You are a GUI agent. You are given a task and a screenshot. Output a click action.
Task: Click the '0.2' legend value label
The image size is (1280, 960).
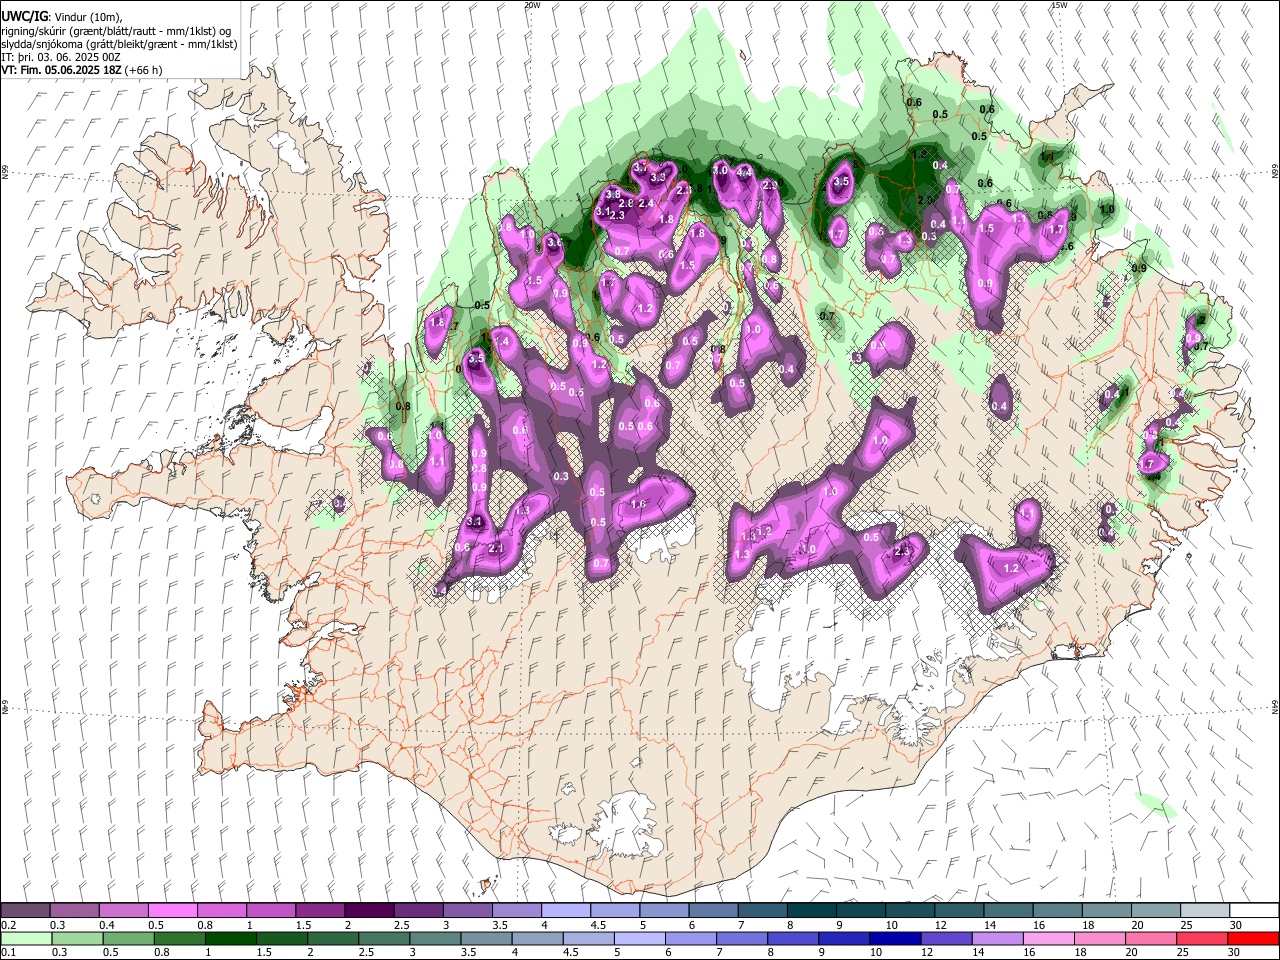click(x=8, y=925)
